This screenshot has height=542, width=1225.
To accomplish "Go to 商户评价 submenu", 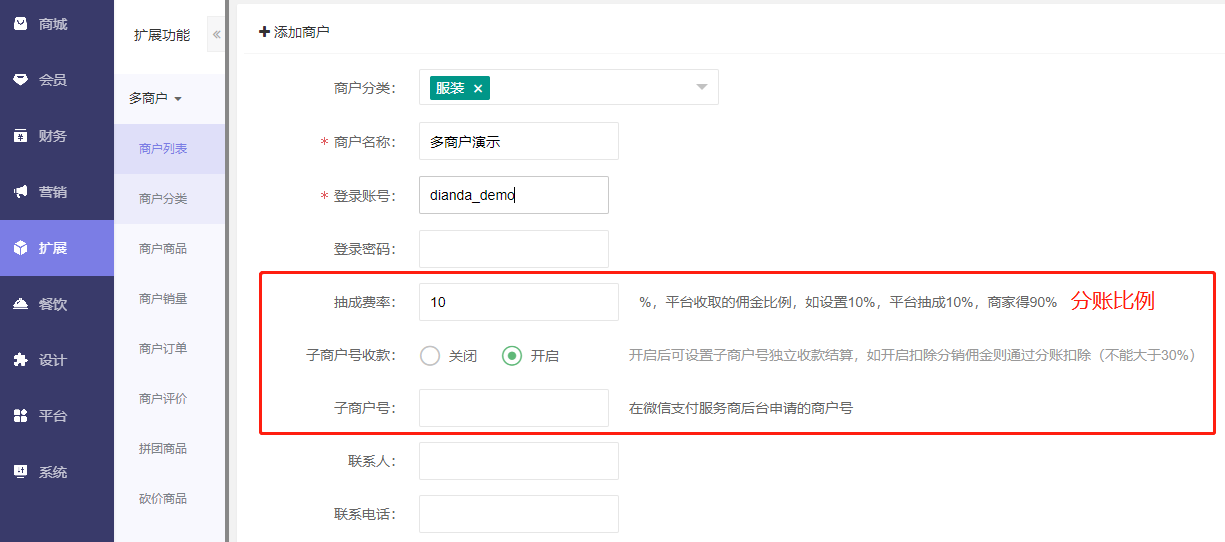I will click(169, 399).
